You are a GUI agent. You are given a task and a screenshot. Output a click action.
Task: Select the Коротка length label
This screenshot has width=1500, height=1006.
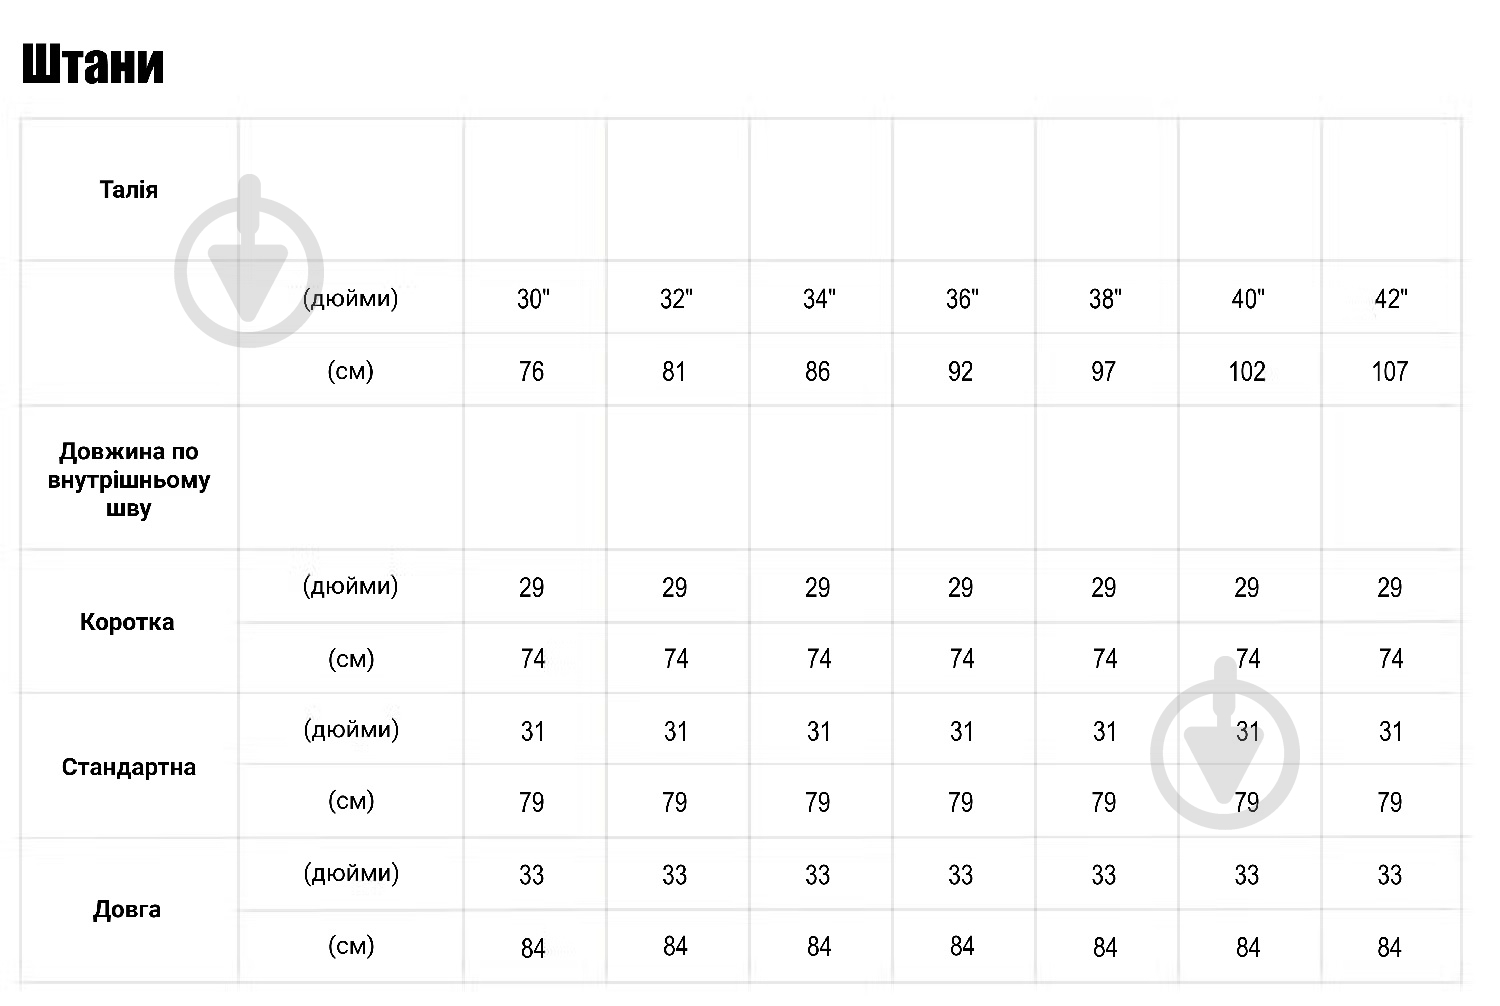tap(127, 622)
